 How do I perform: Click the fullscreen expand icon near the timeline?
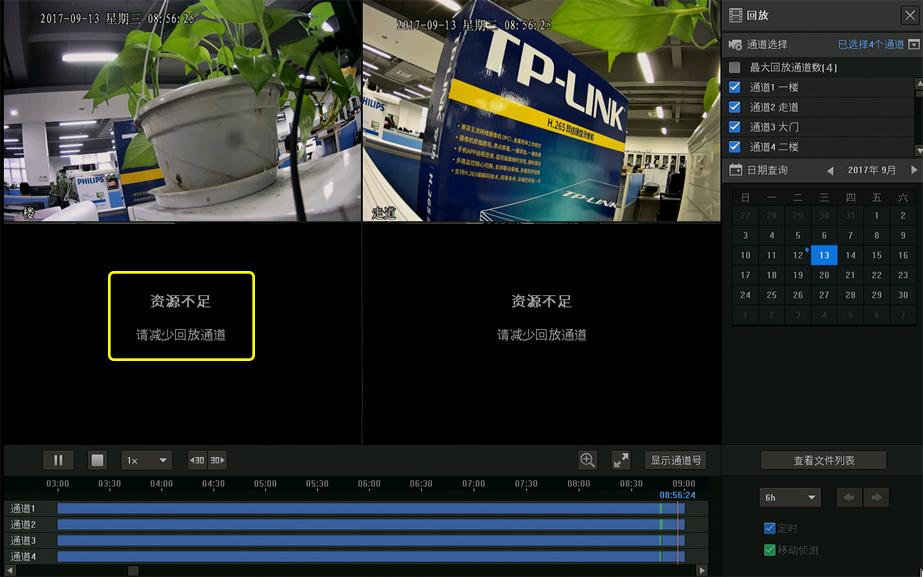click(622, 459)
